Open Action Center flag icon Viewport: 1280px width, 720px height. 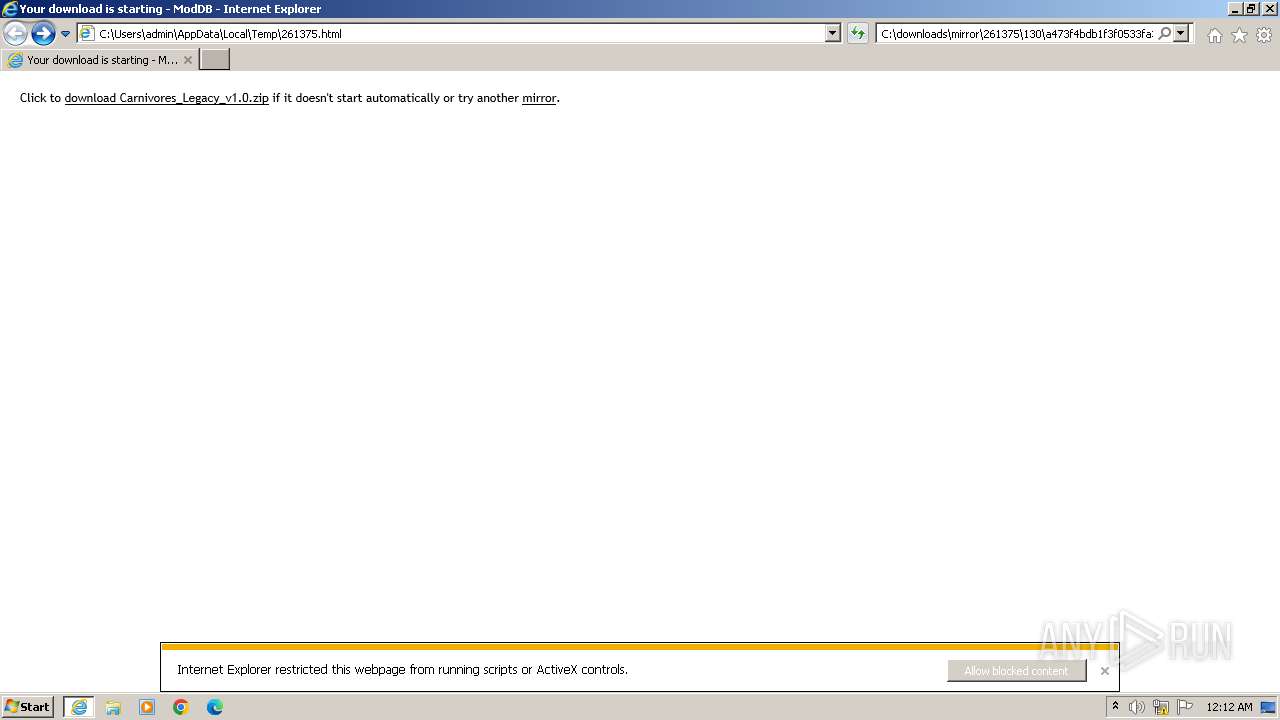click(x=1185, y=707)
